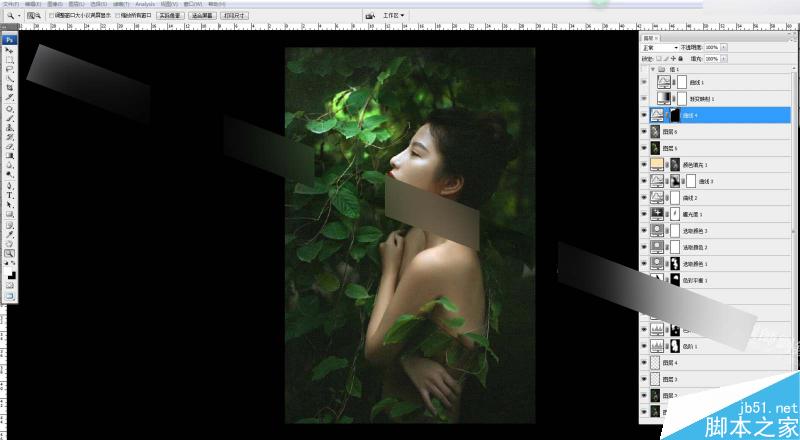The width and height of the screenshot is (800, 440).
Task: Change screen mode via toolbox icon
Action: click(10, 296)
